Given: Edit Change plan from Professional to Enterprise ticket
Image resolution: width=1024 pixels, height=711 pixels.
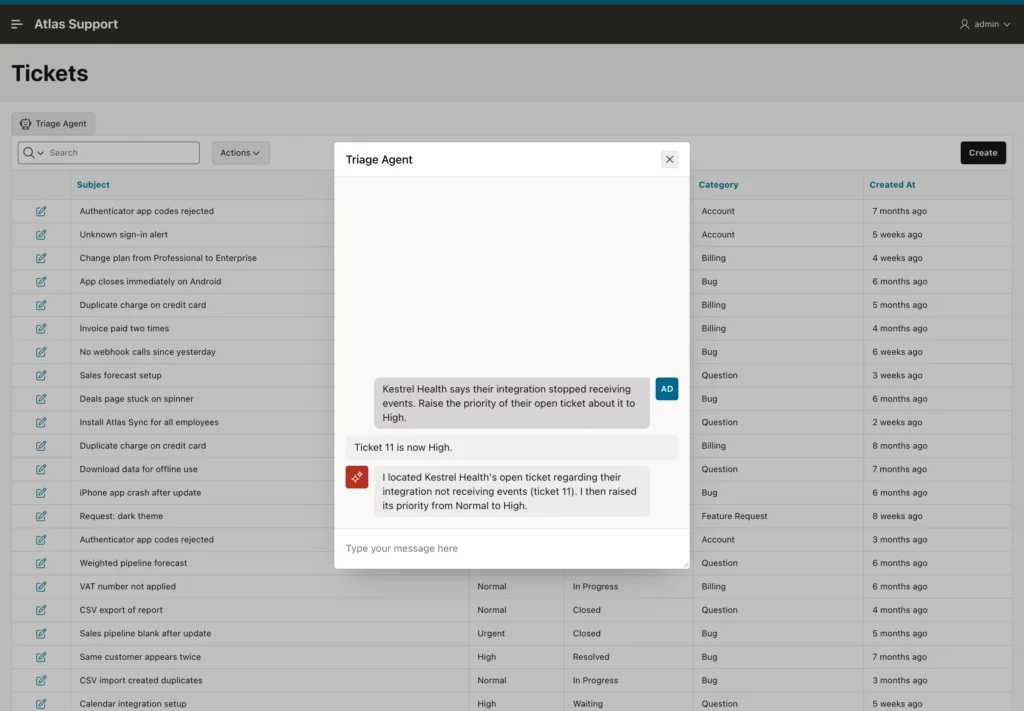Looking at the screenshot, I should pyautogui.click(x=41, y=258).
